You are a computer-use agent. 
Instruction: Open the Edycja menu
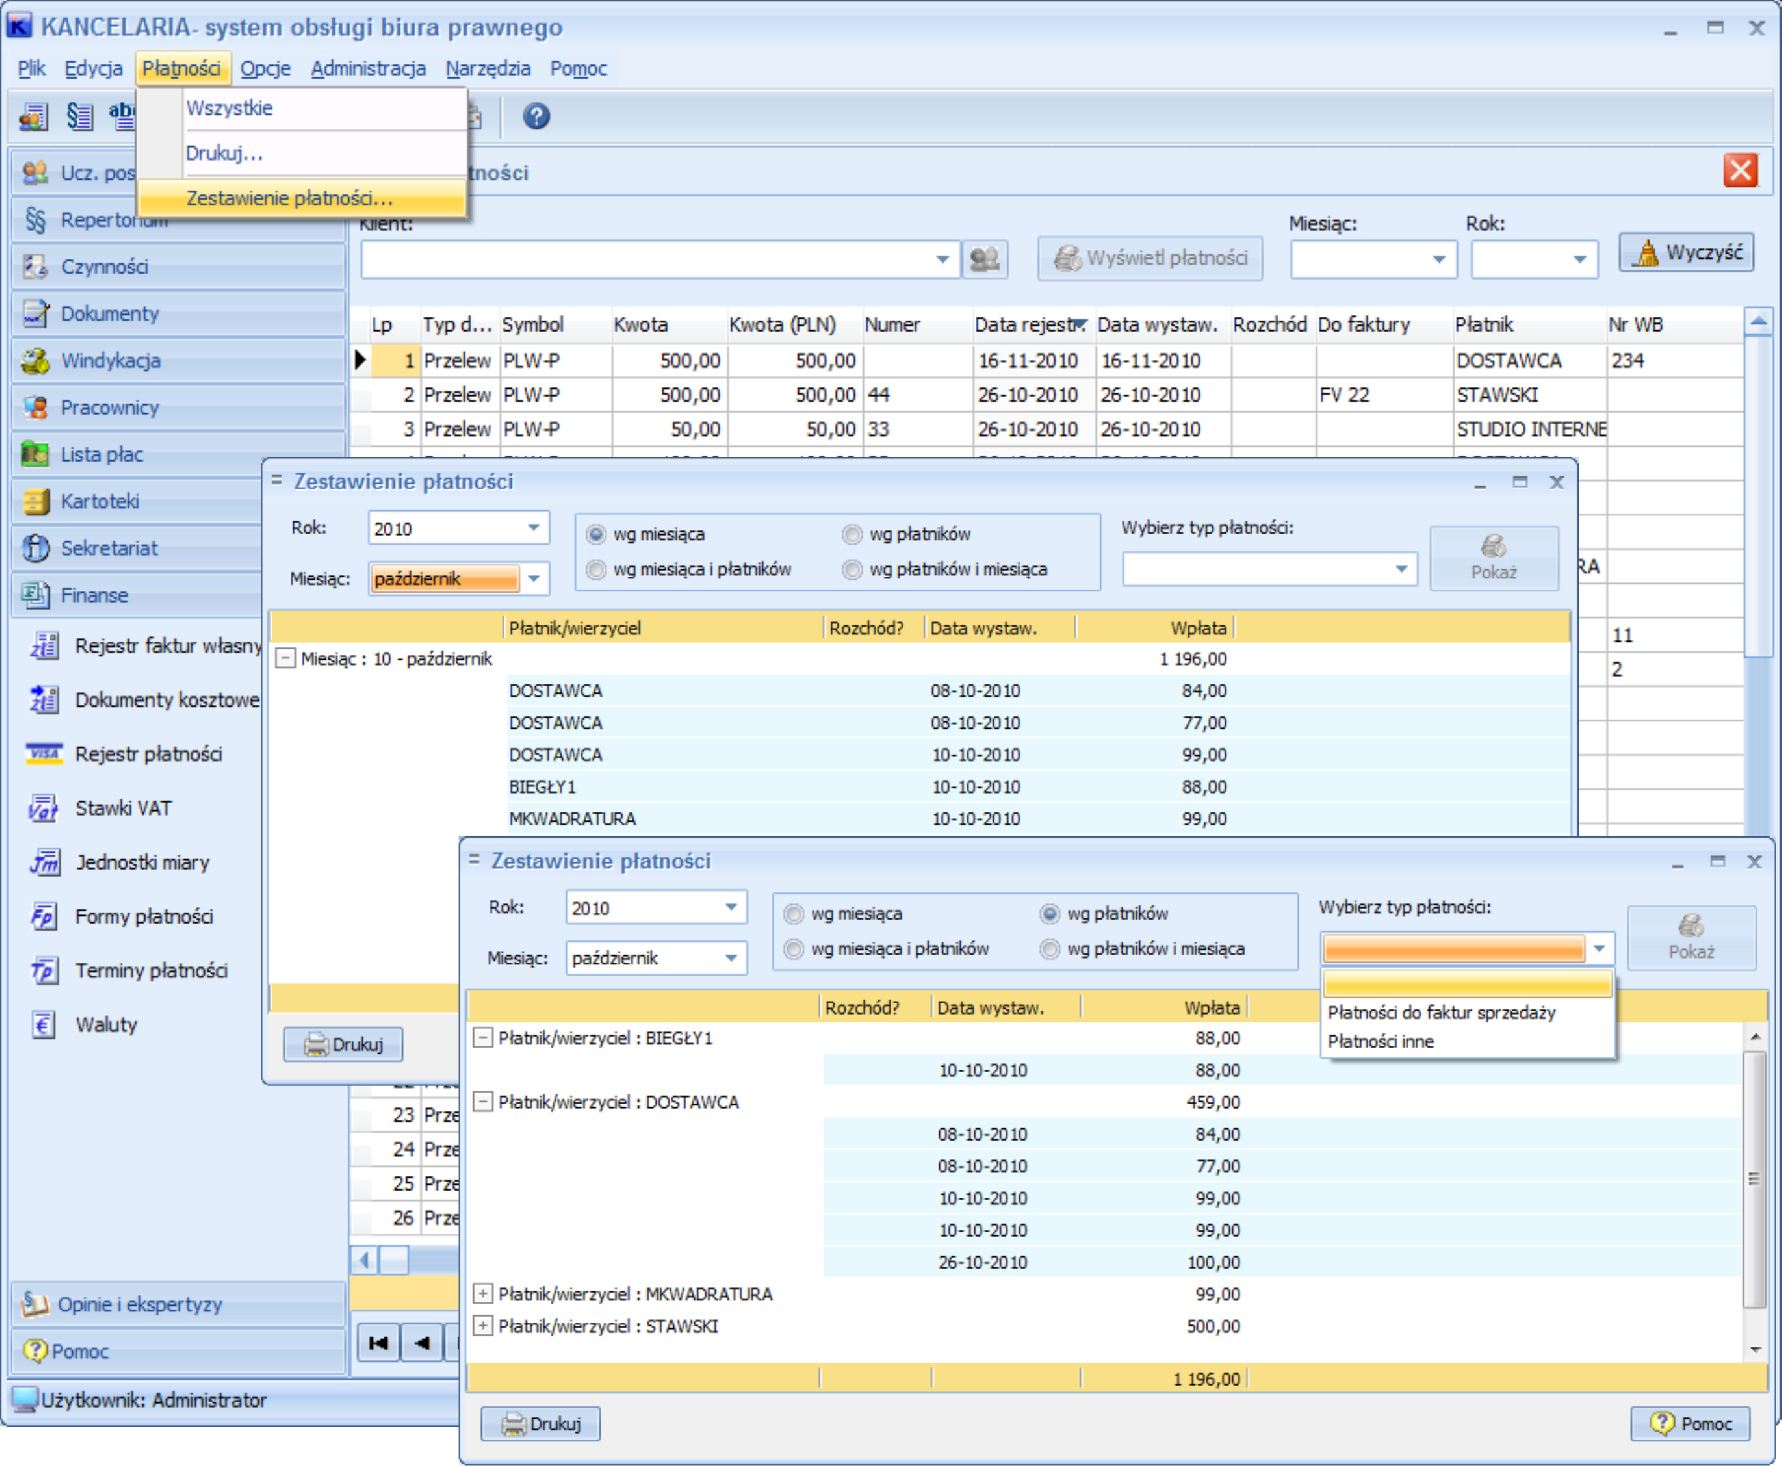pos(93,68)
